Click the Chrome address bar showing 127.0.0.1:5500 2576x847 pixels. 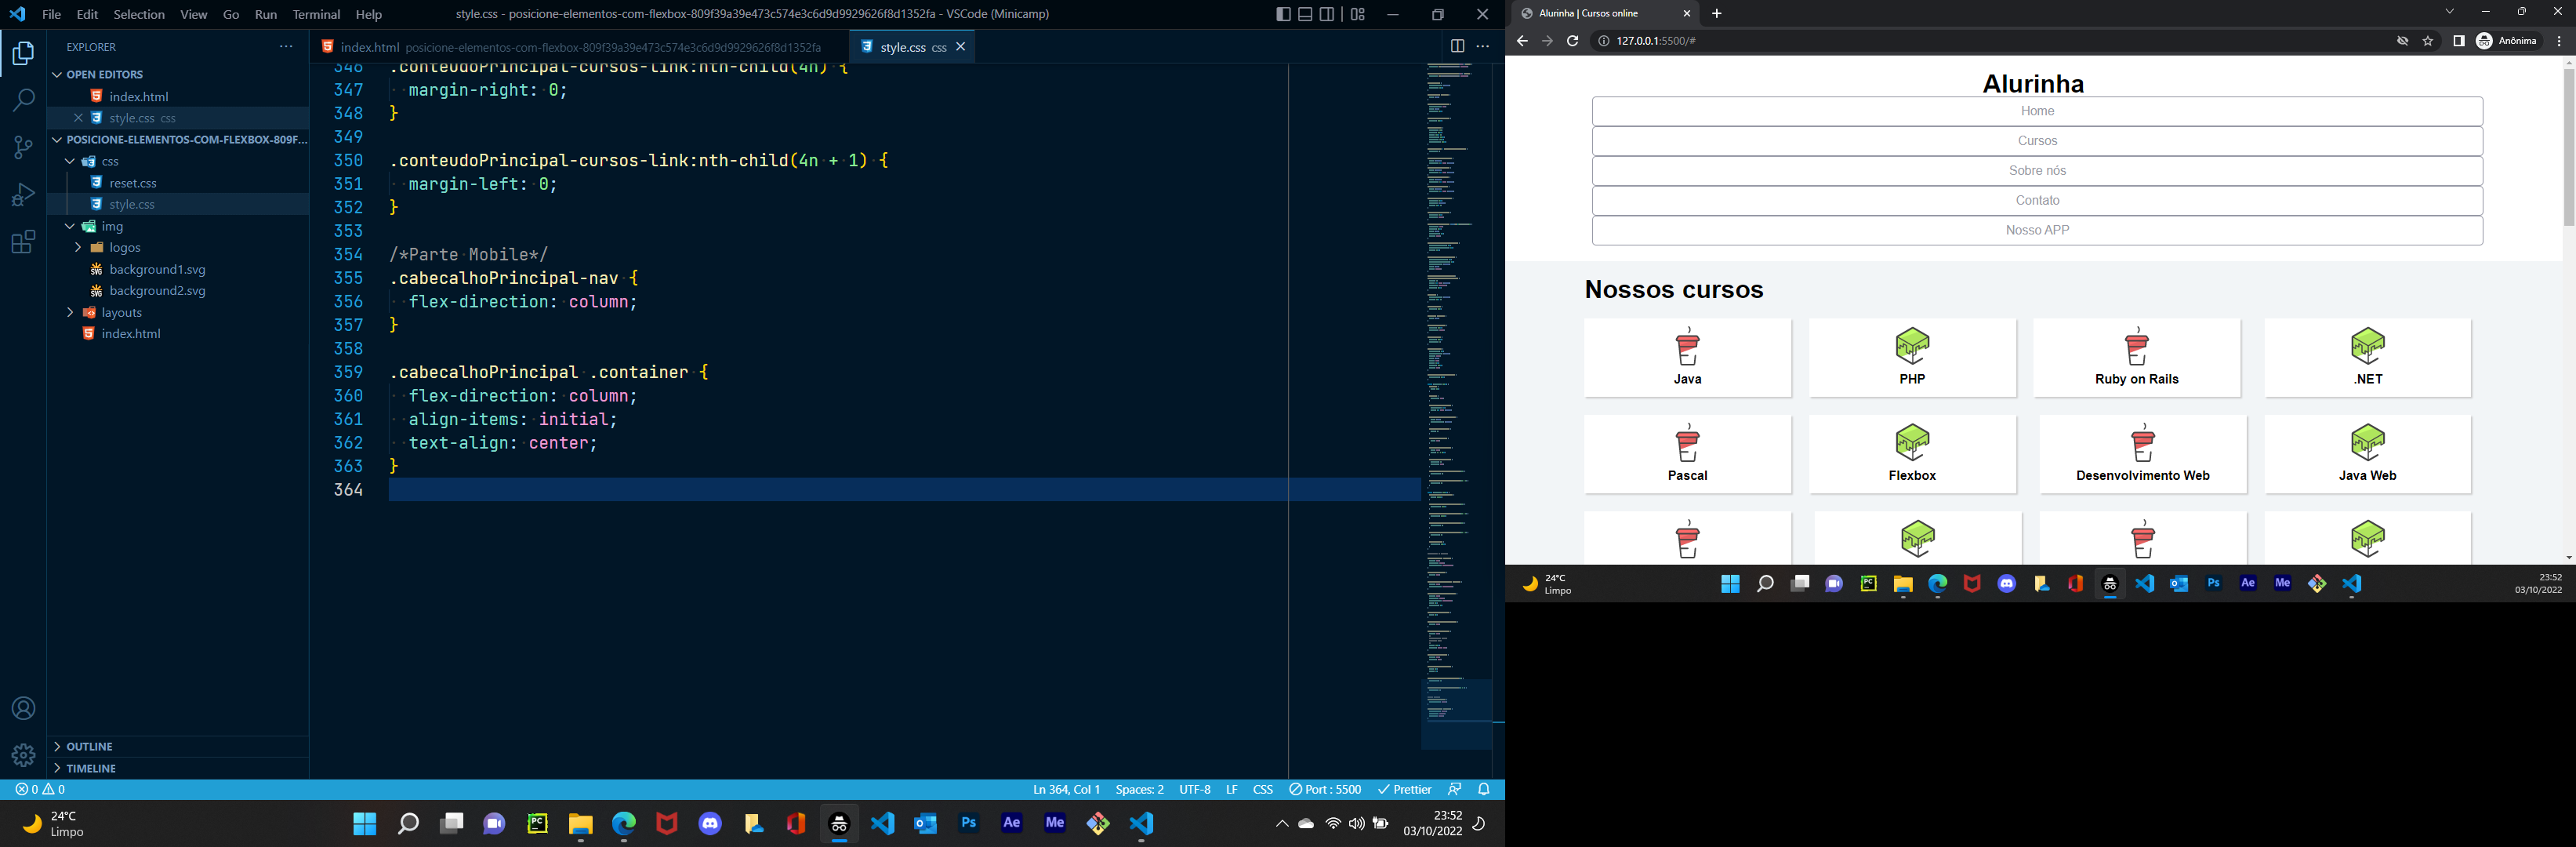click(x=1990, y=41)
